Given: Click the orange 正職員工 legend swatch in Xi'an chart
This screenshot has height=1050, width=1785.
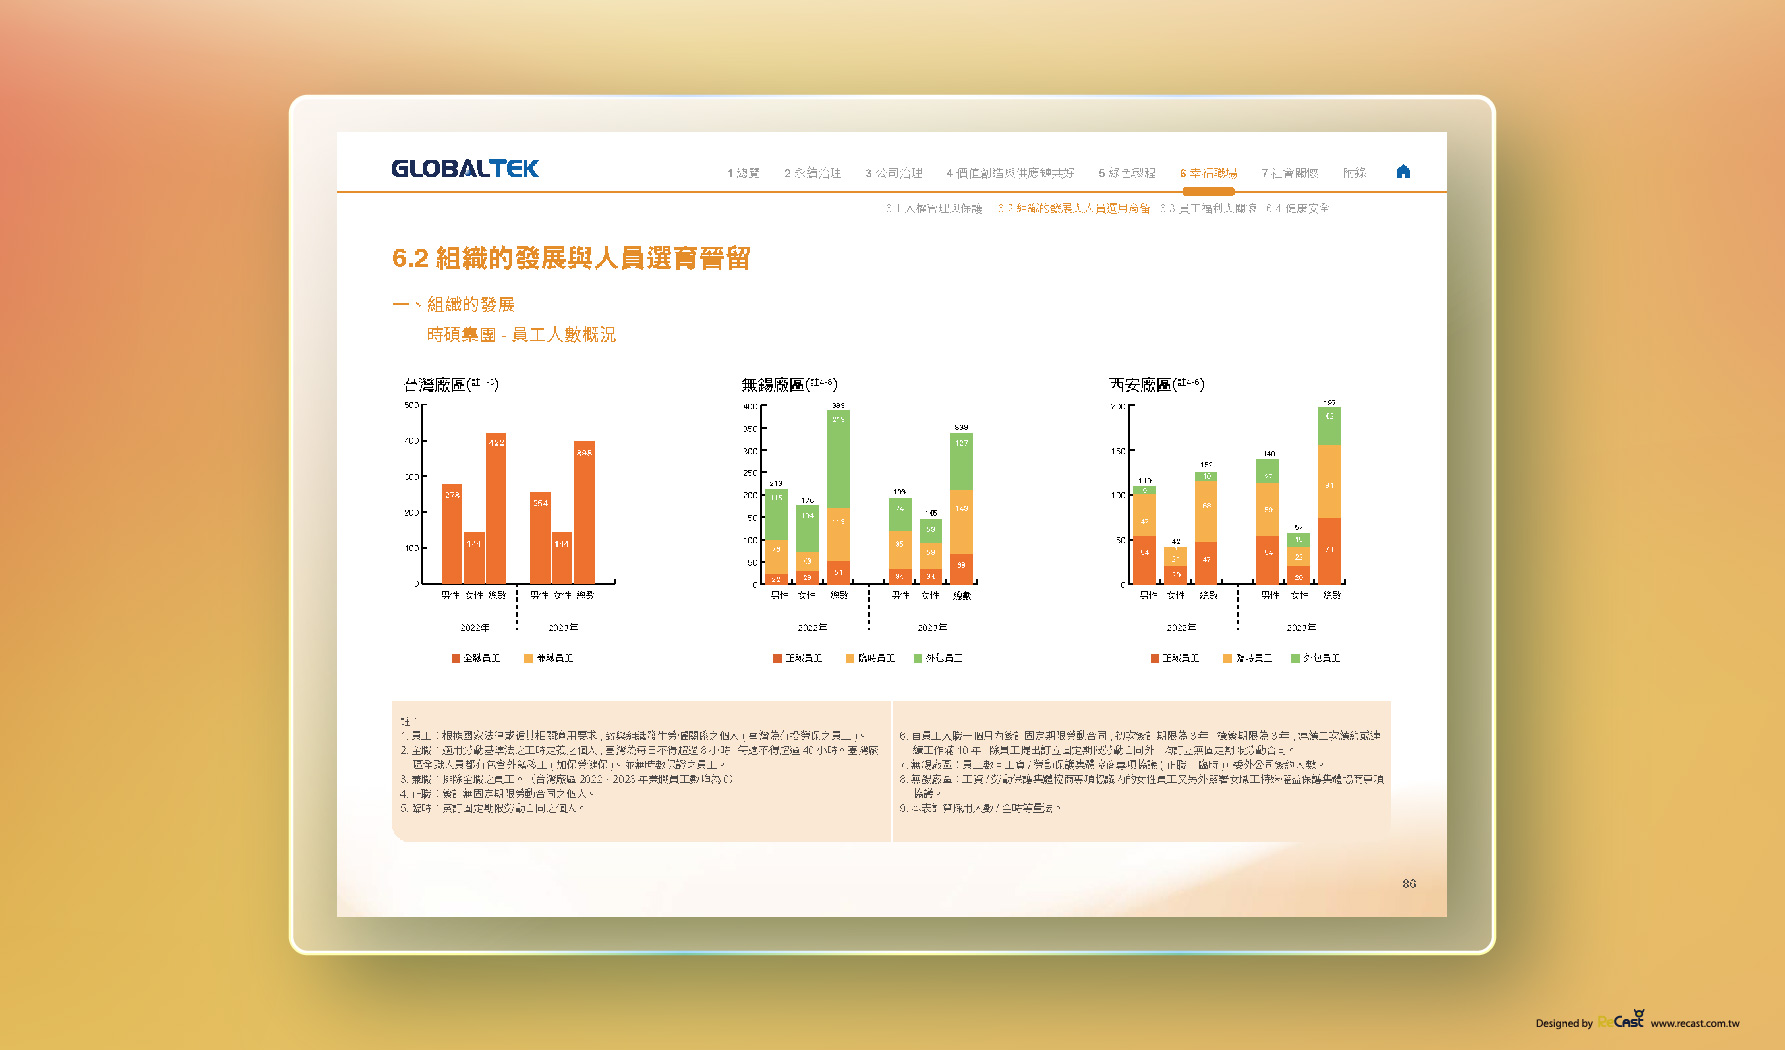Looking at the screenshot, I should click(x=1155, y=658).
